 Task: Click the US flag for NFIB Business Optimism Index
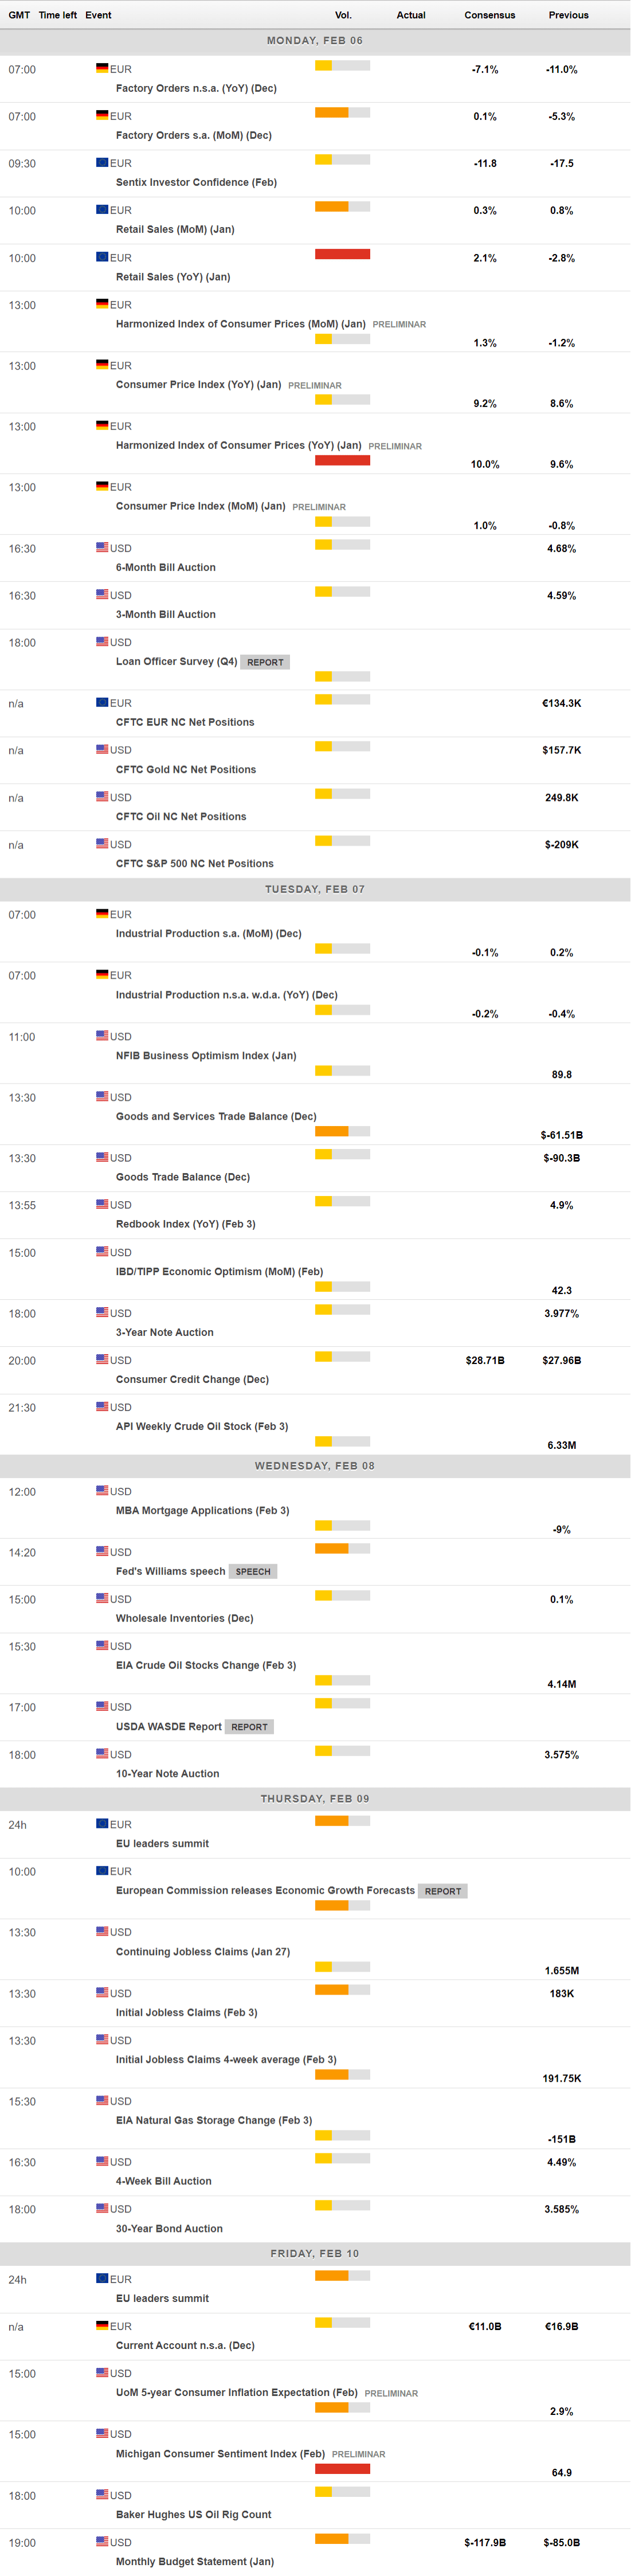point(102,1035)
